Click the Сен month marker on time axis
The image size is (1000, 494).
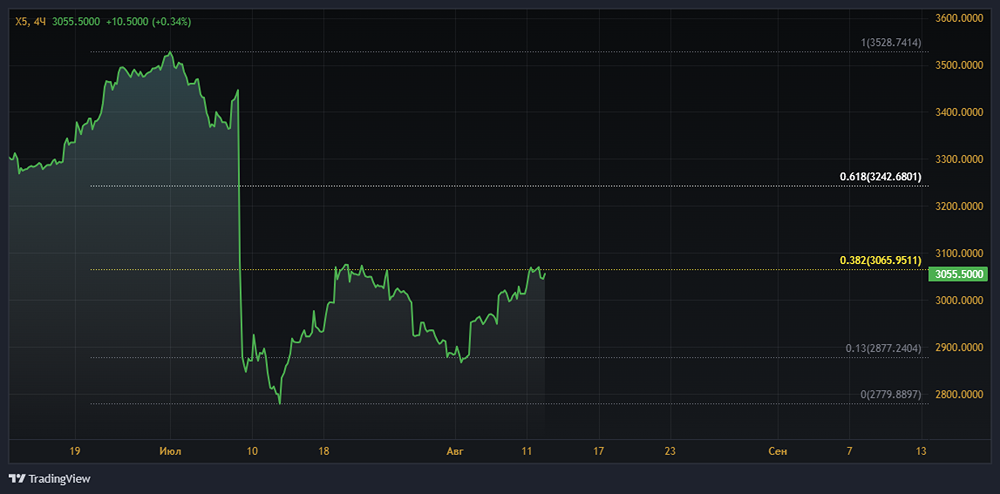coord(778,452)
